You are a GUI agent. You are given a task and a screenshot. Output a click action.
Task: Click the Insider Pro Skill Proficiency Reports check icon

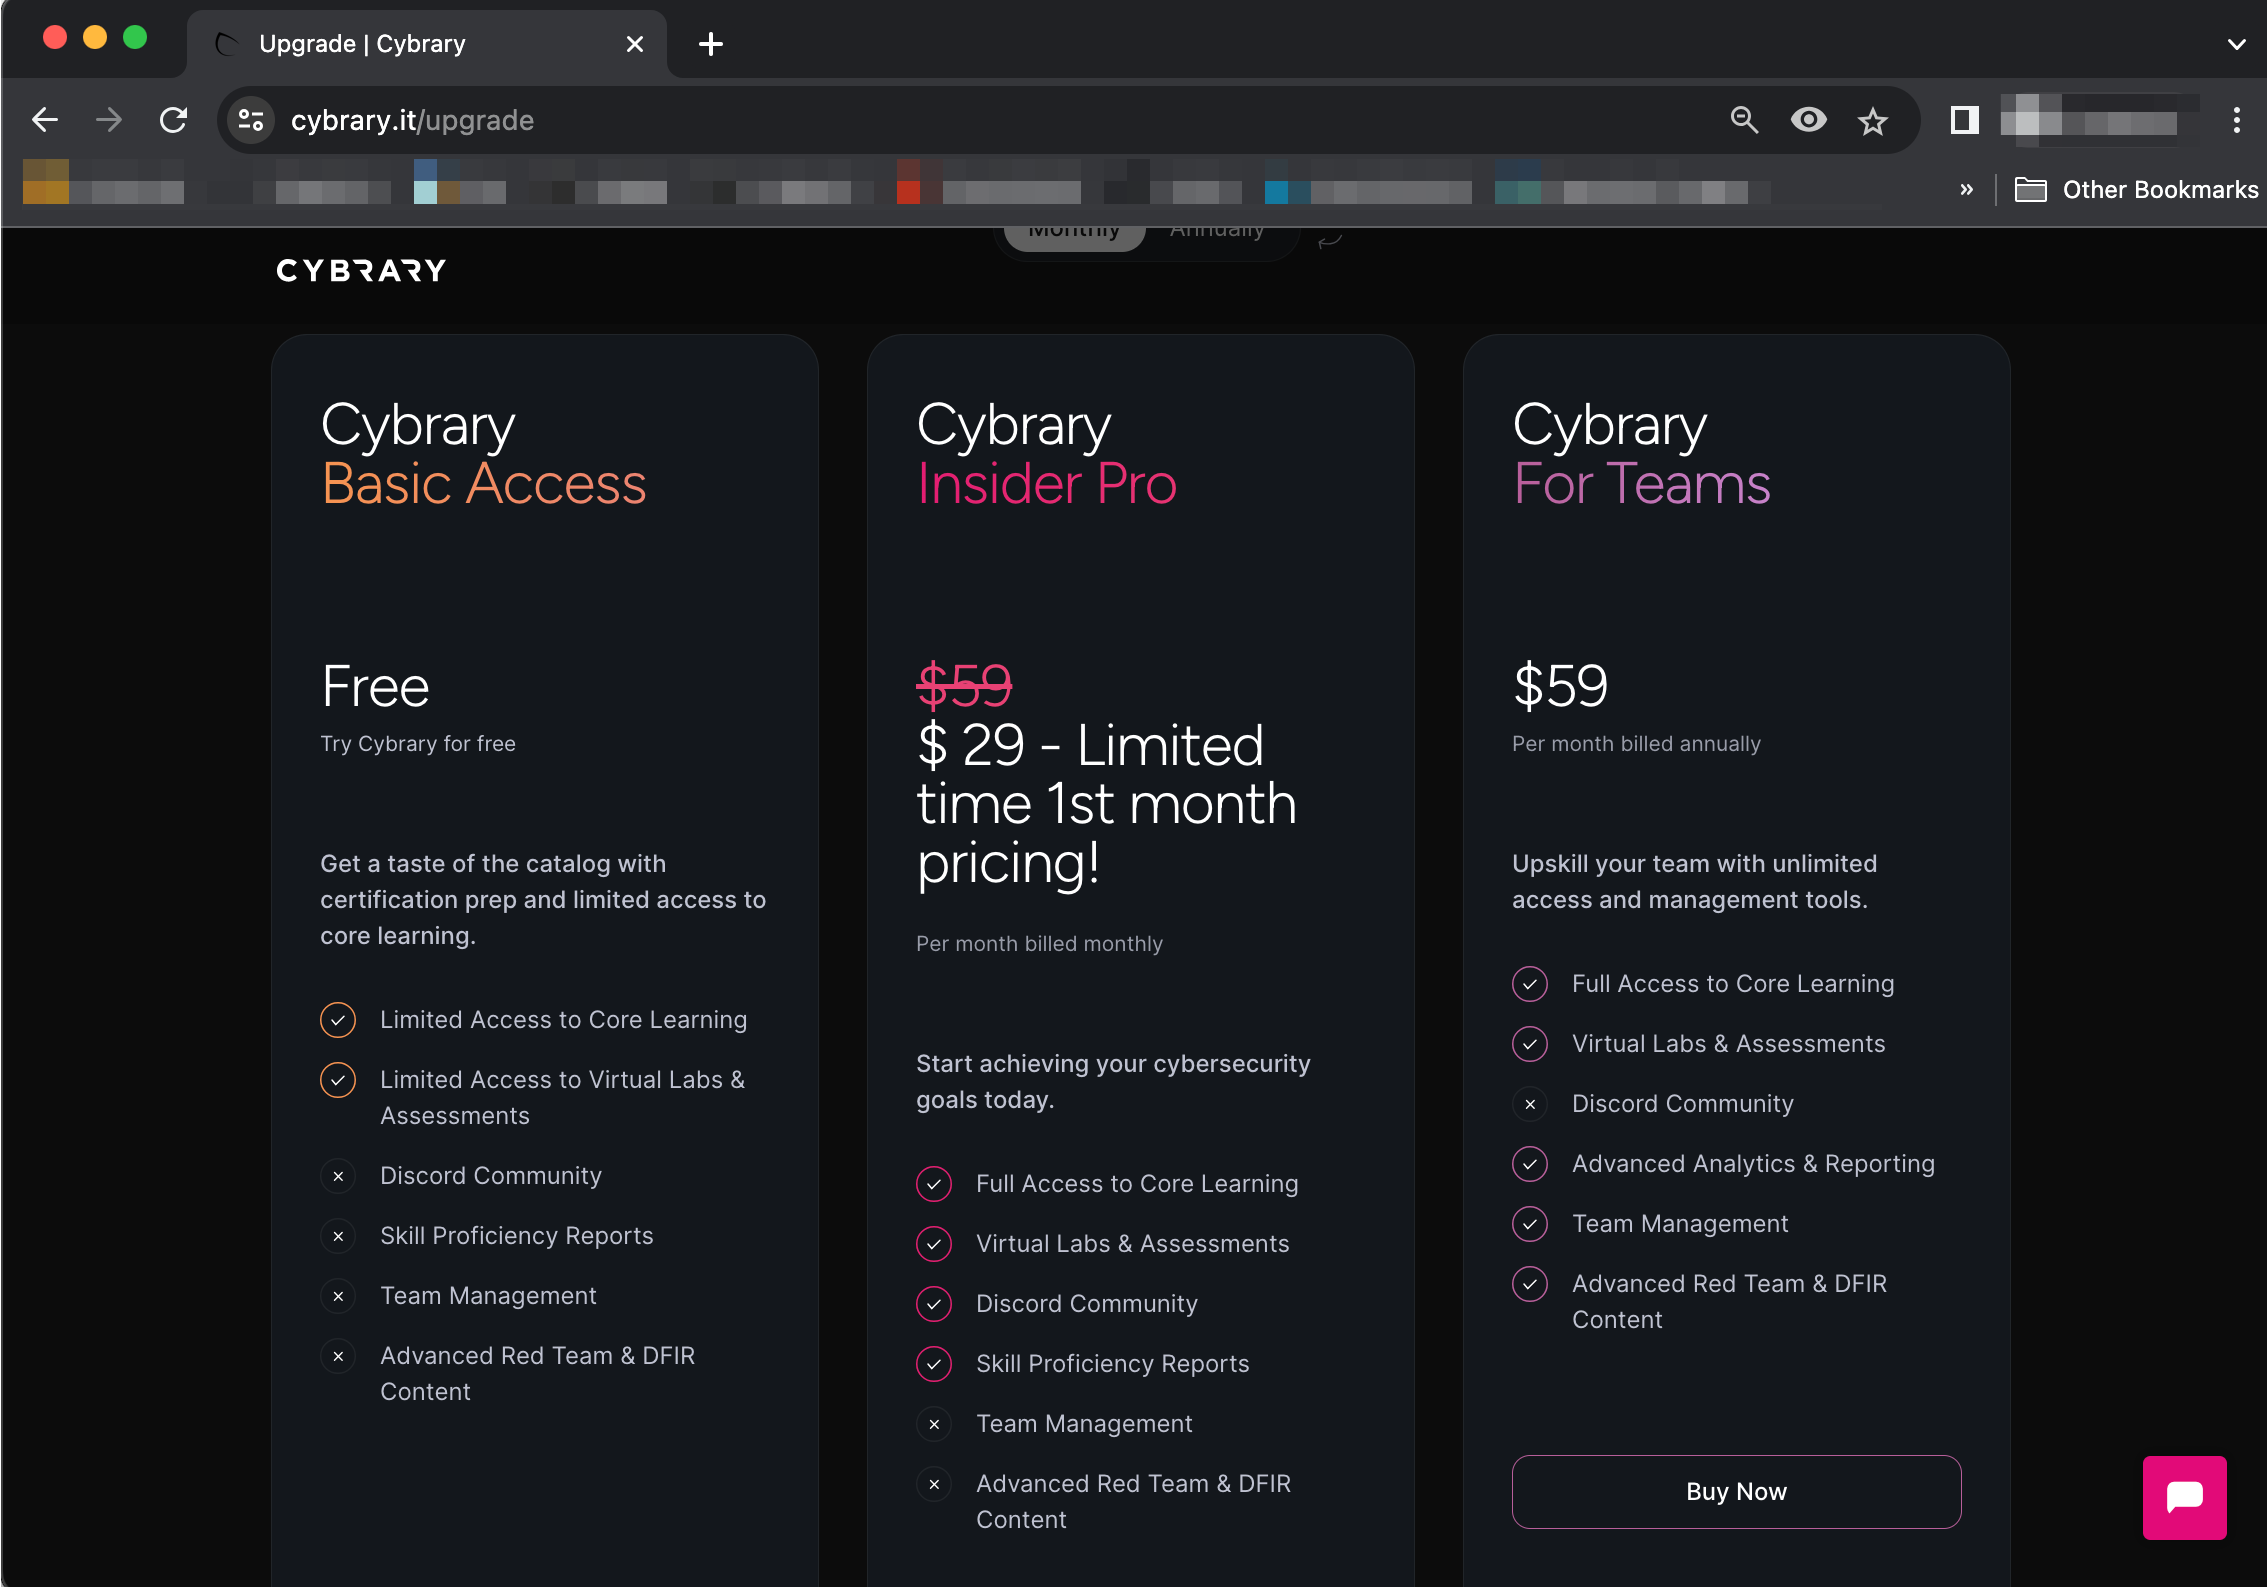(934, 1364)
